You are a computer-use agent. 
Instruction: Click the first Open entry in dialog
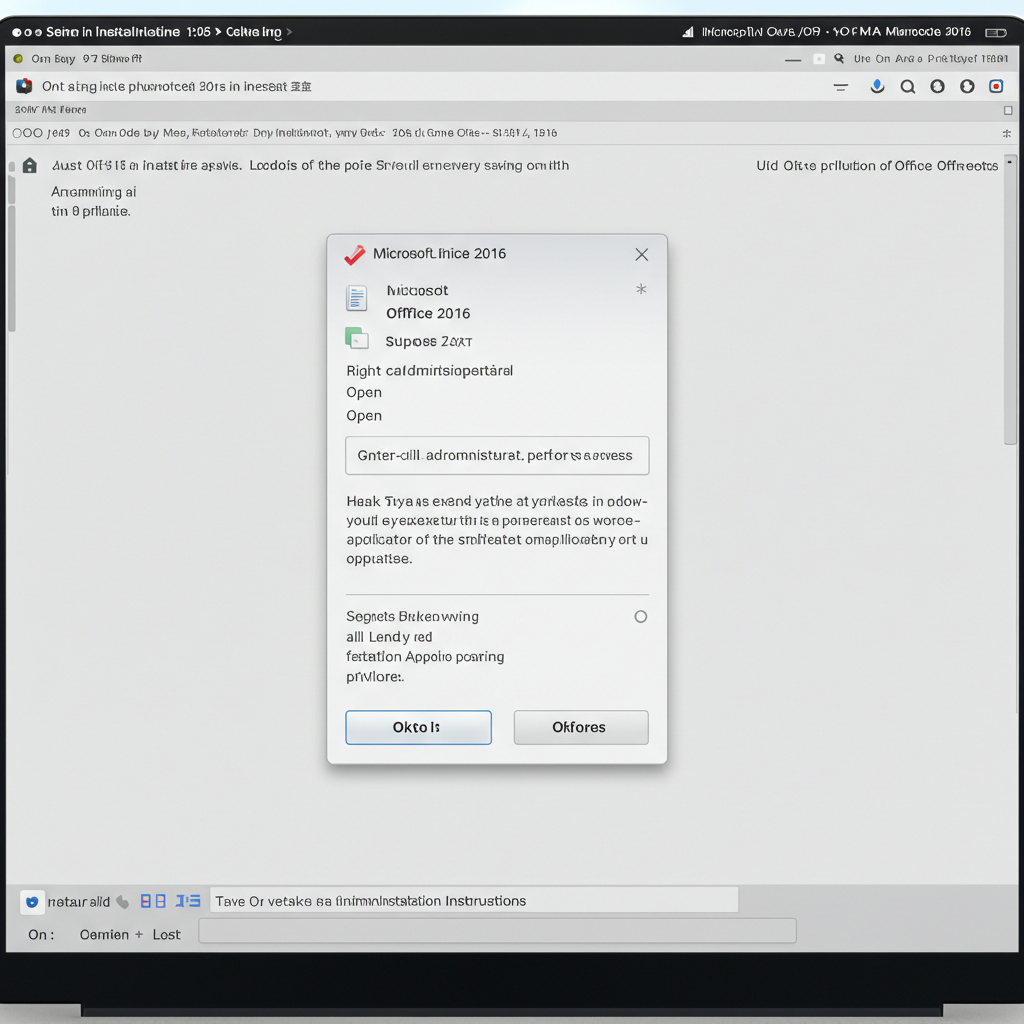pyautogui.click(x=364, y=392)
